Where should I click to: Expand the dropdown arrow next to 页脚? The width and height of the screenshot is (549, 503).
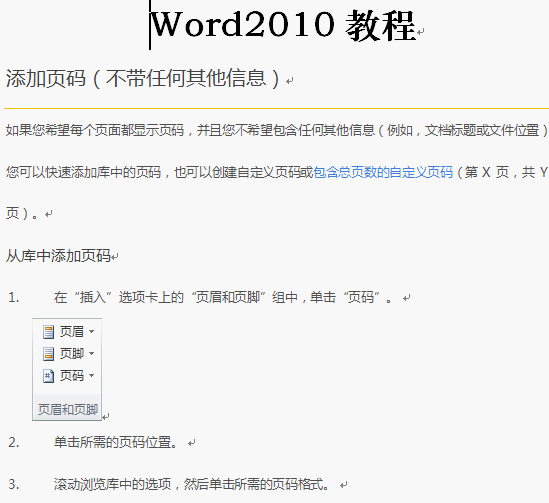coord(91,354)
